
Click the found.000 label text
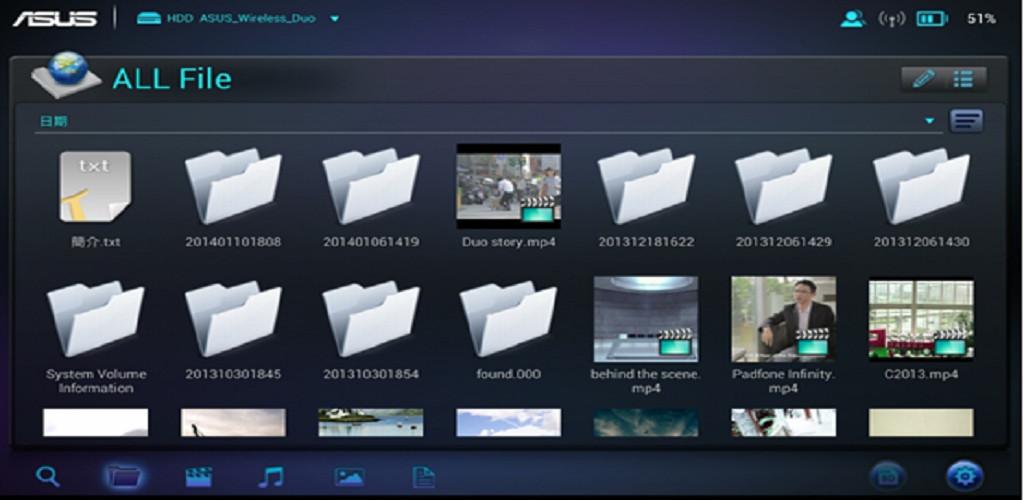click(x=509, y=374)
